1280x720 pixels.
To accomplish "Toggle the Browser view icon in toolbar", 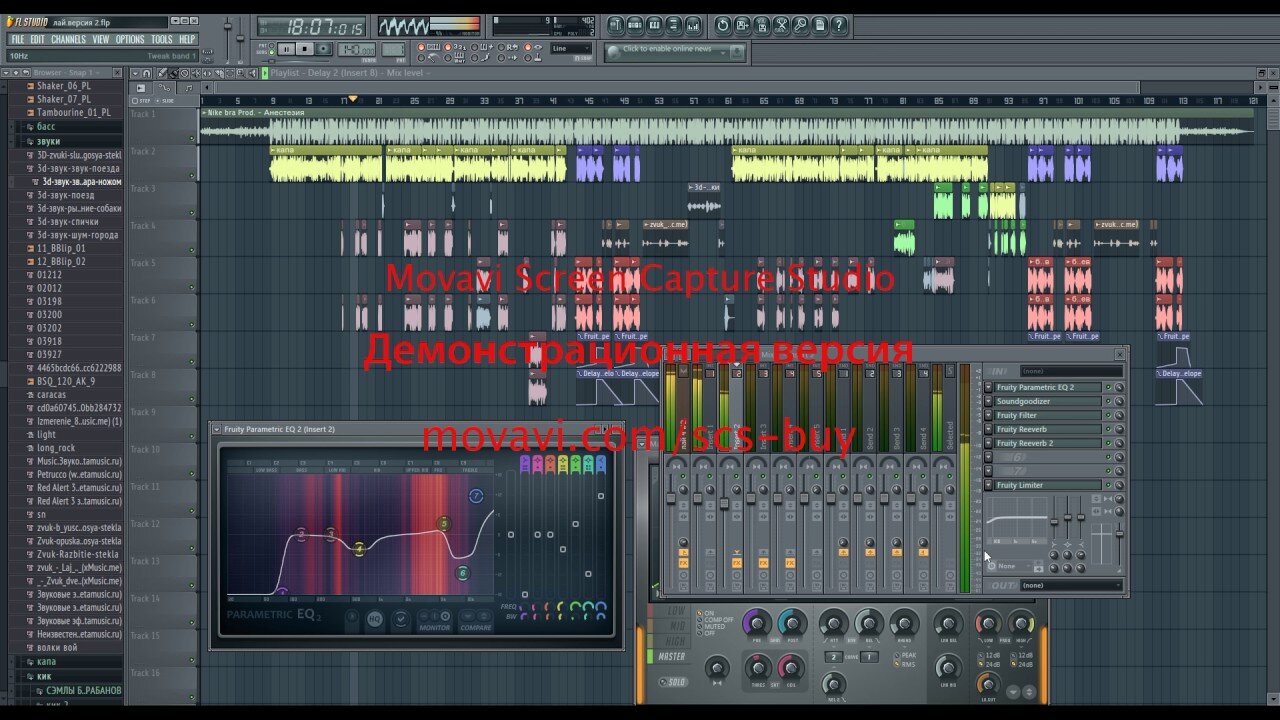I will pos(674,25).
